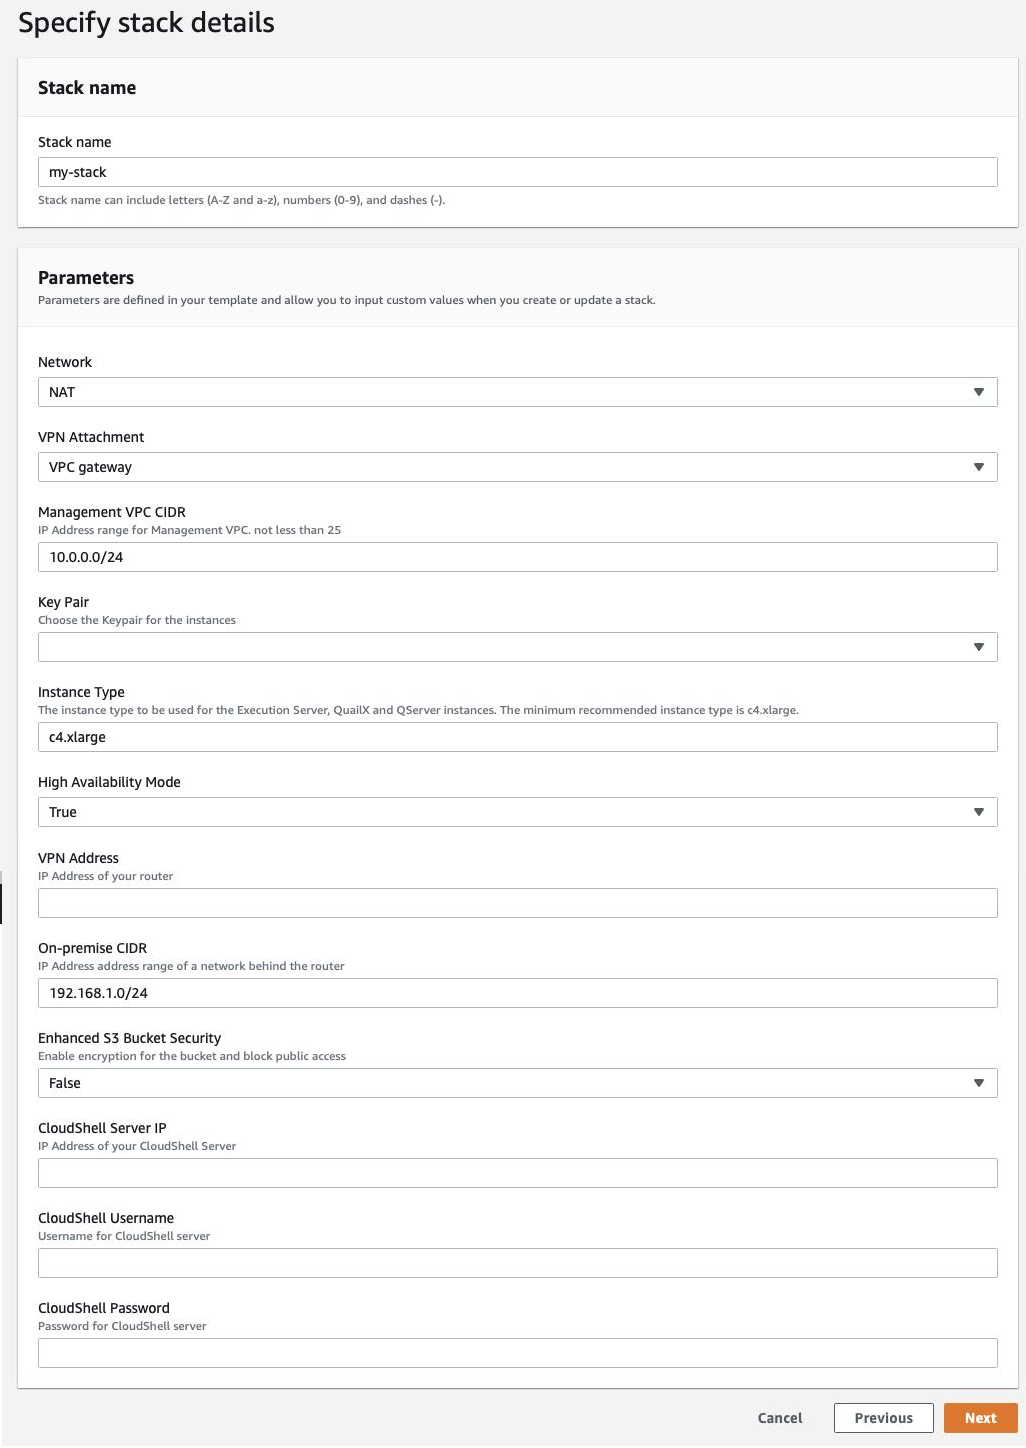Open Enhanced S3 Bucket Security dropdown
This screenshot has height=1448, width=1026.
[x=500, y=1083]
